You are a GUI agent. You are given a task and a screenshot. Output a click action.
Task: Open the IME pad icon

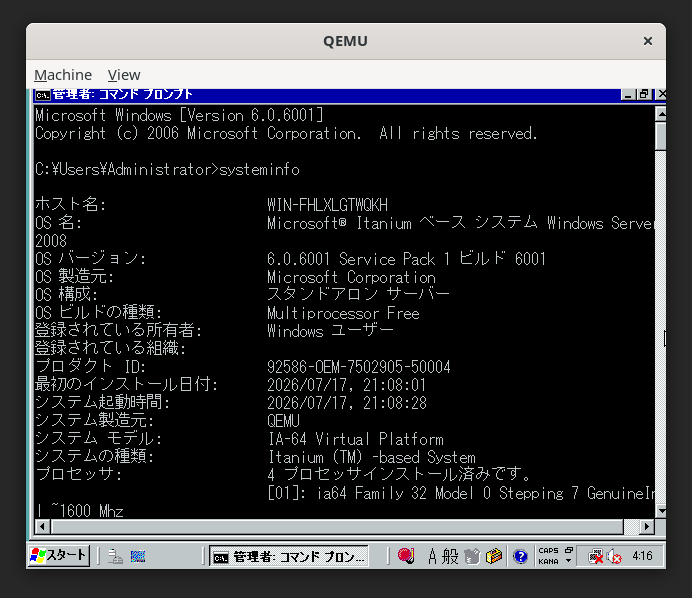point(472,556)
